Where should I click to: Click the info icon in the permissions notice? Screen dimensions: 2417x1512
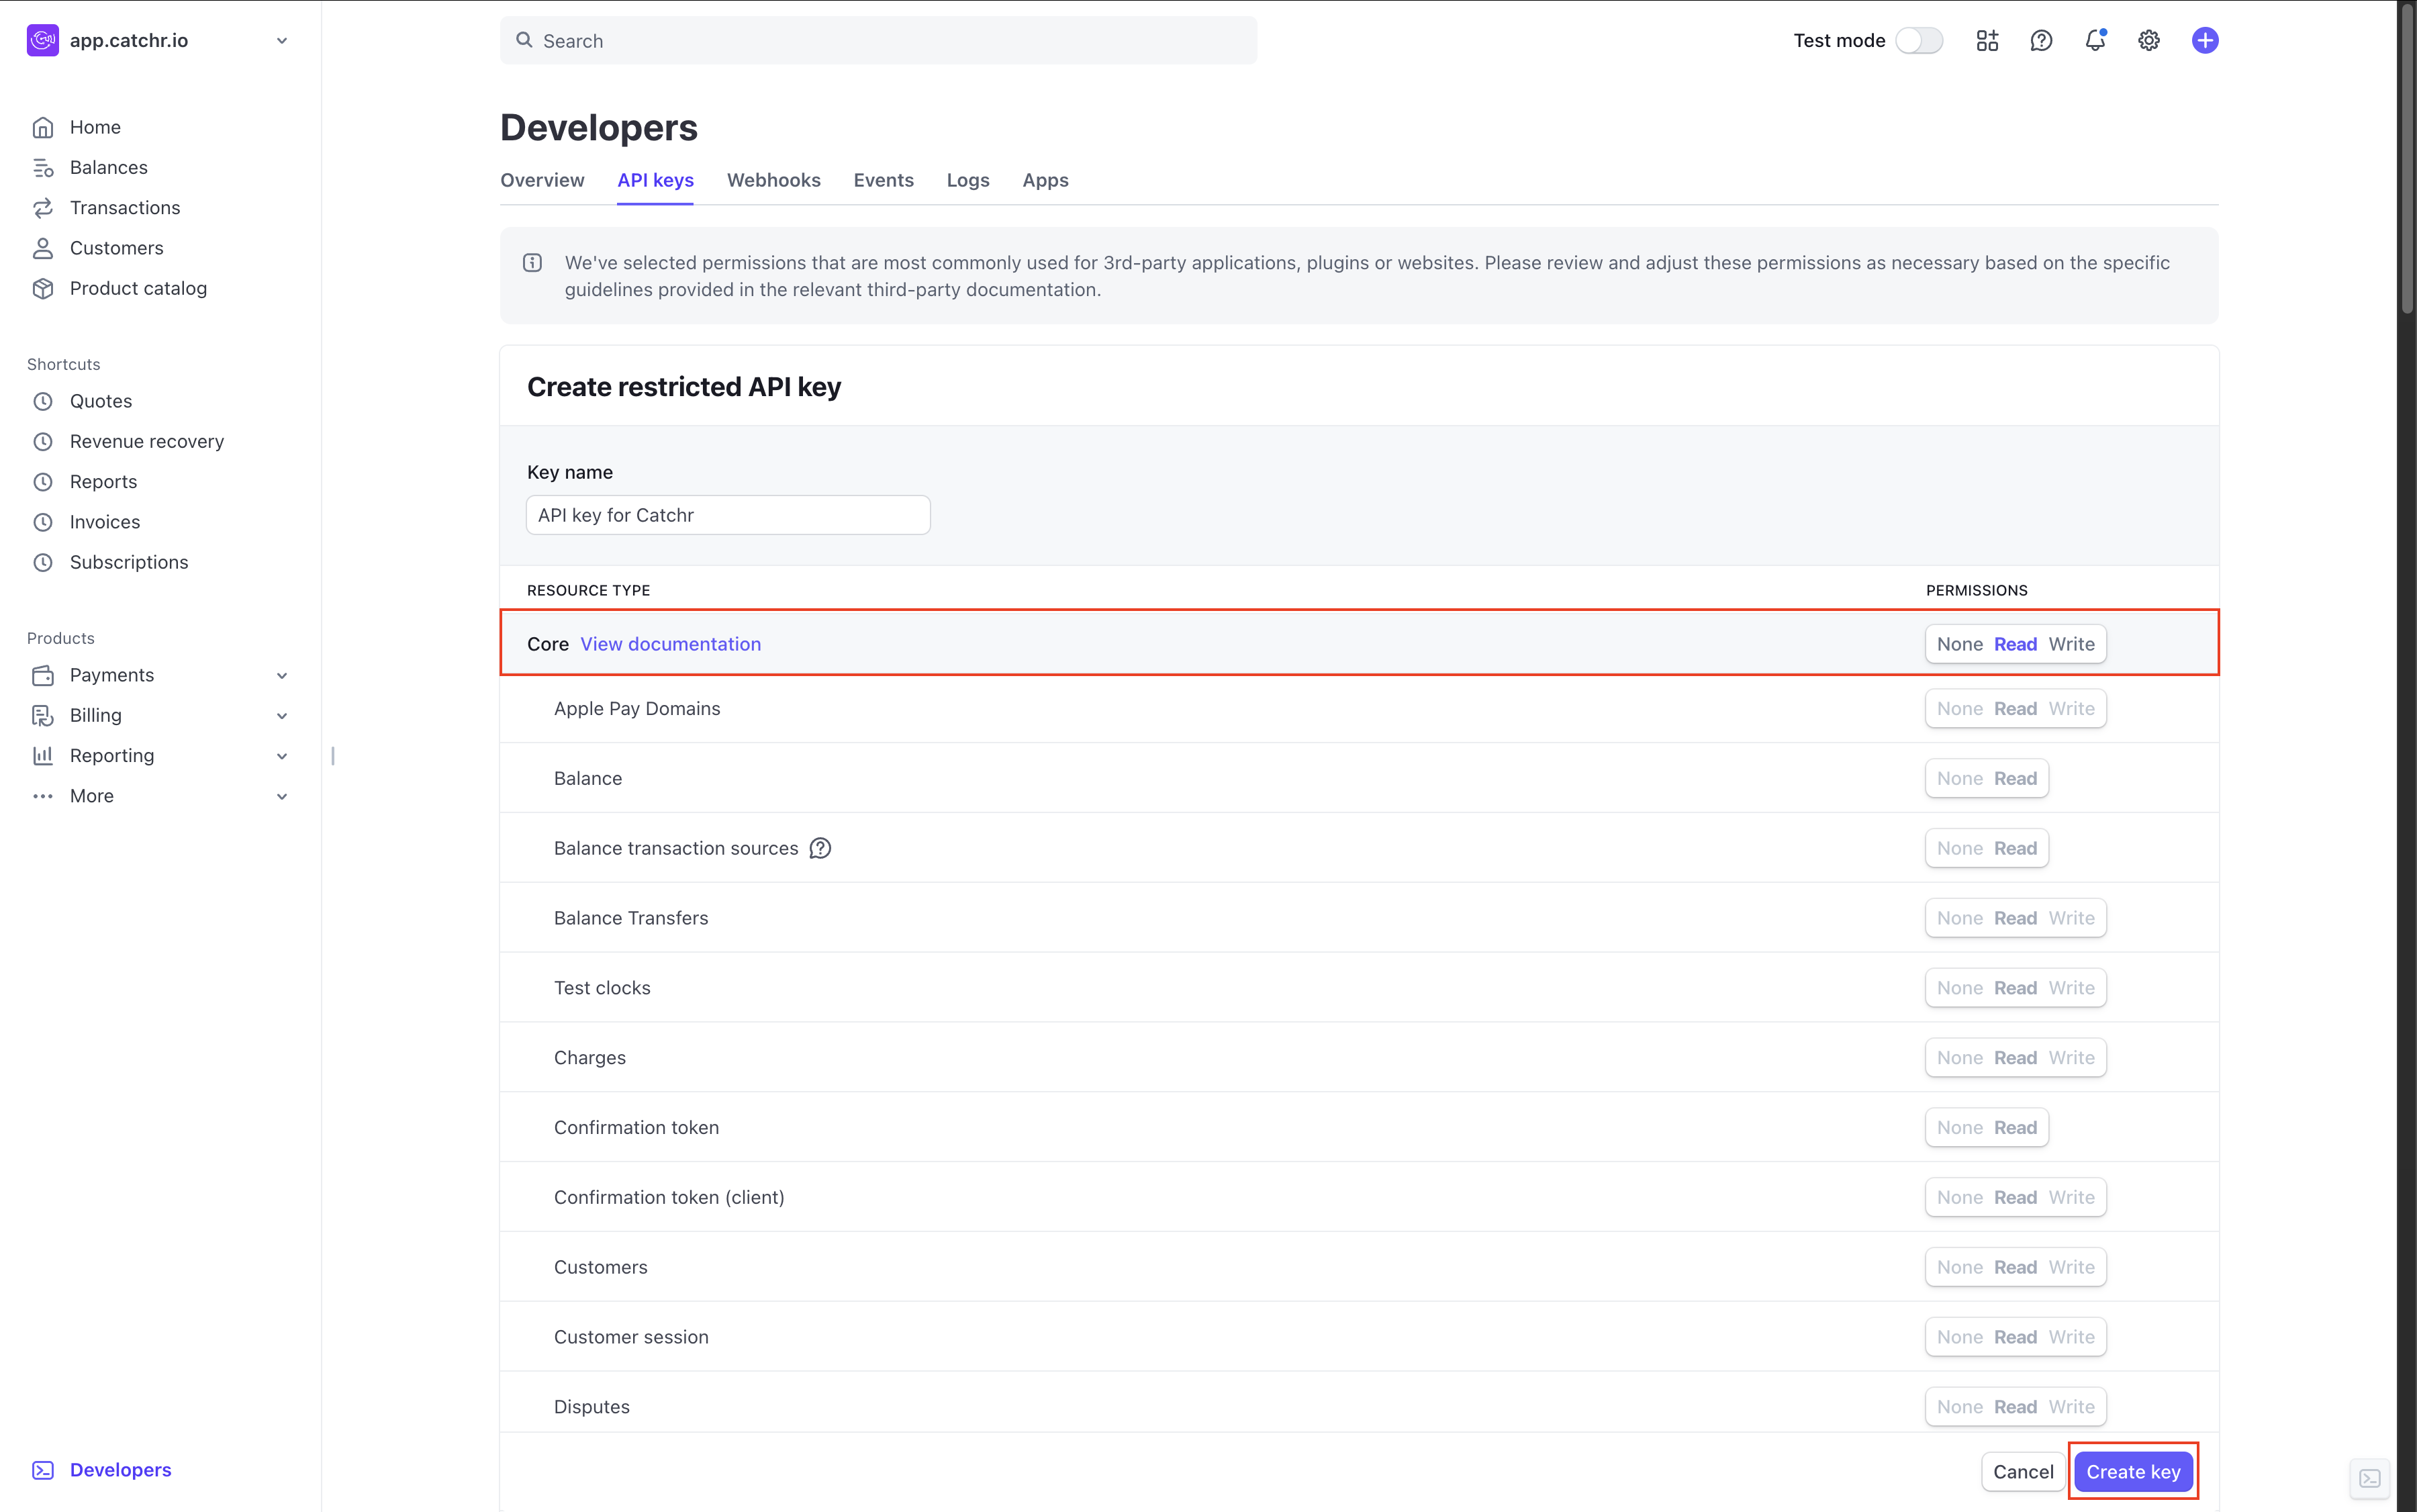[532, 263]
